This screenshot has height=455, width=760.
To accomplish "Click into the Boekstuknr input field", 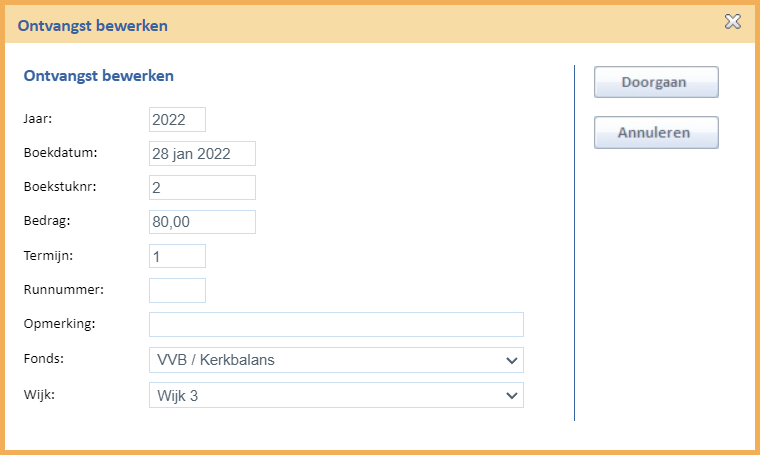I will coord(202,188).
